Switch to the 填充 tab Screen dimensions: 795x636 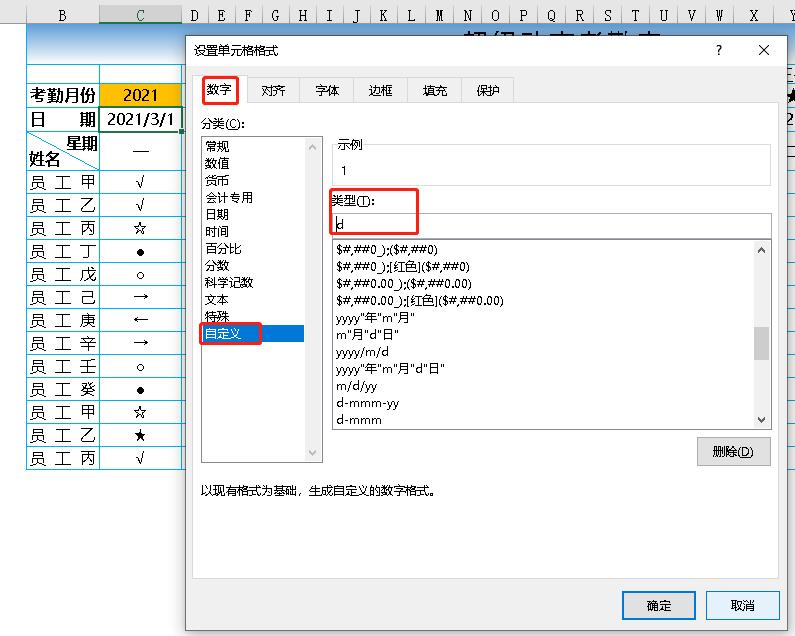435,90
